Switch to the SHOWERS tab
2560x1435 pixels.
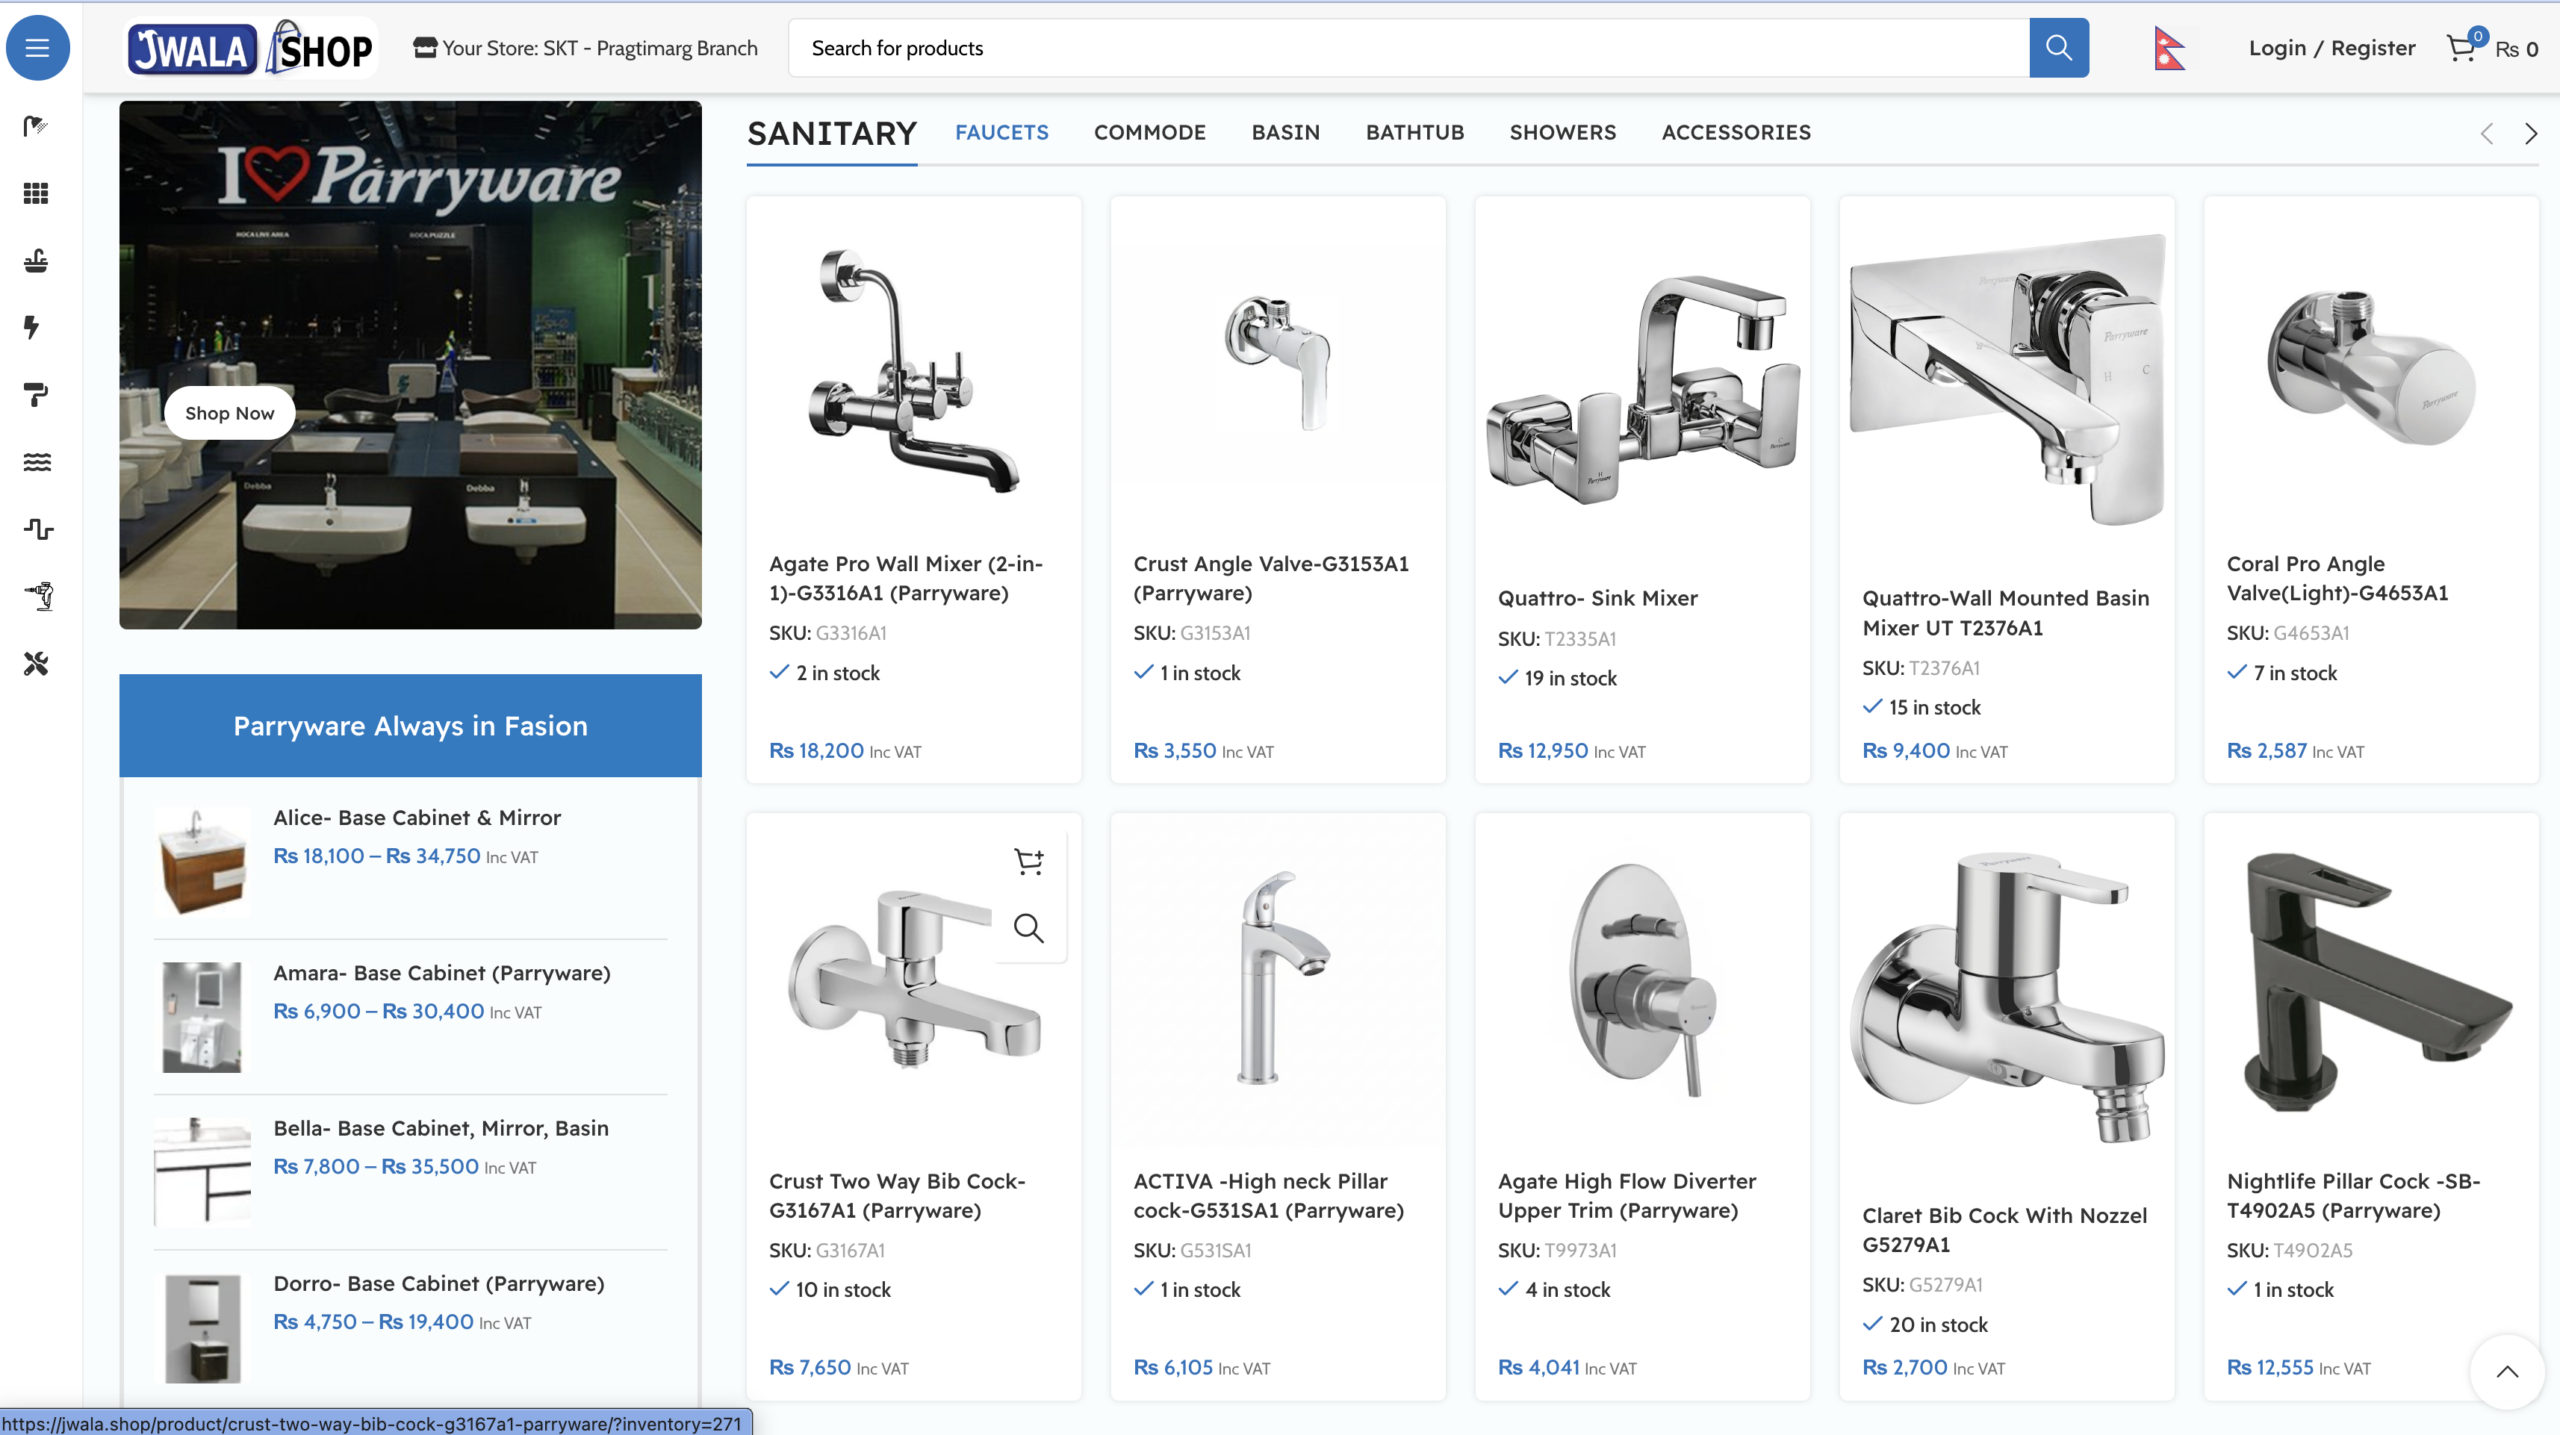[1562, 132]
